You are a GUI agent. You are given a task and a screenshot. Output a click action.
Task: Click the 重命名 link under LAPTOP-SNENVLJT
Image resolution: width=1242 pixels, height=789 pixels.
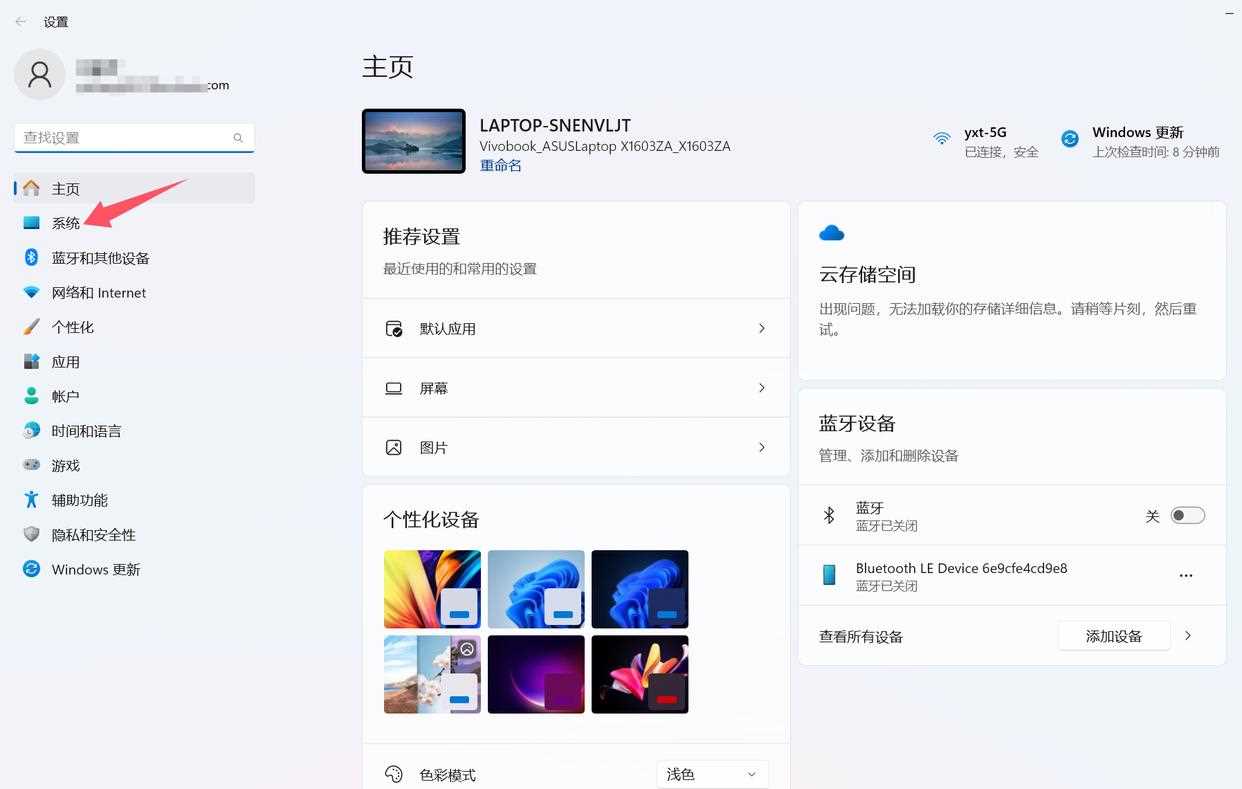[x=500, y=165]
